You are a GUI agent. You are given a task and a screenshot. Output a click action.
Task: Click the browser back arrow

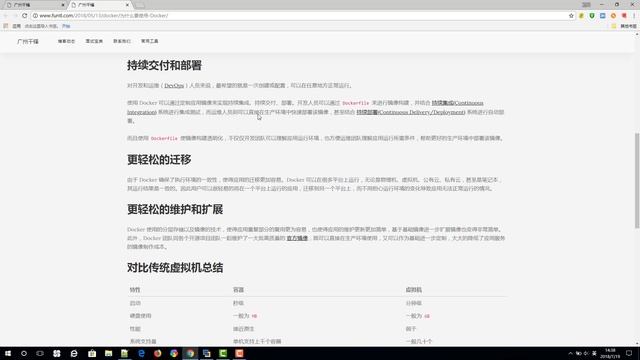pos(6,16)
